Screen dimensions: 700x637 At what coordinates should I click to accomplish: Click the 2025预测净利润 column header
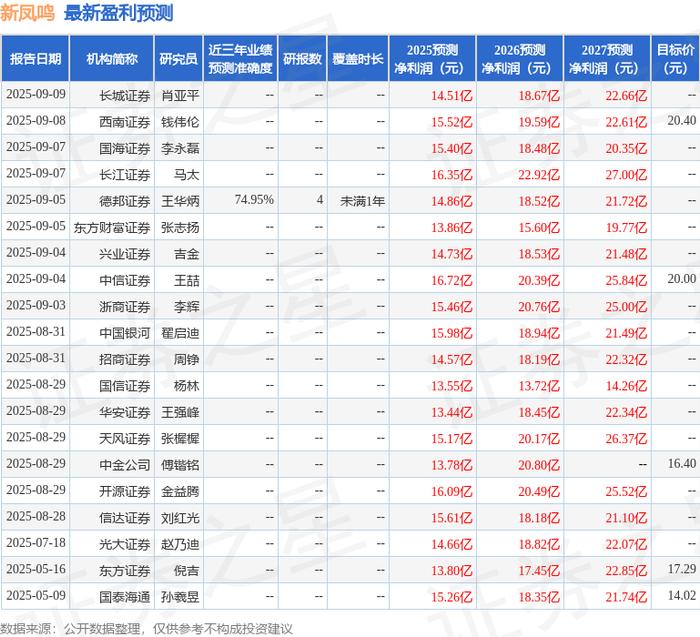[x=432, y=59]
